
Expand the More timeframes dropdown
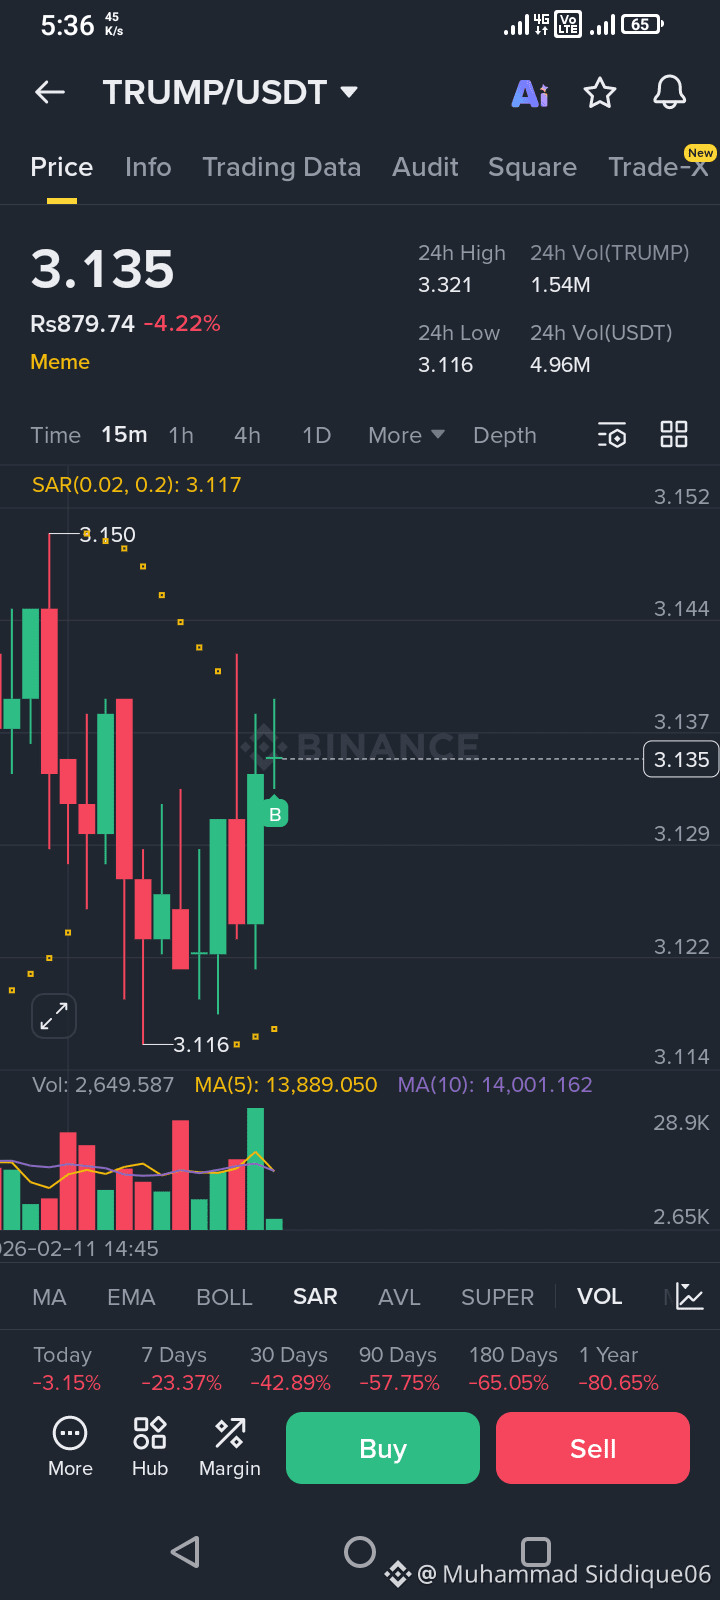(x=406, y=435)
